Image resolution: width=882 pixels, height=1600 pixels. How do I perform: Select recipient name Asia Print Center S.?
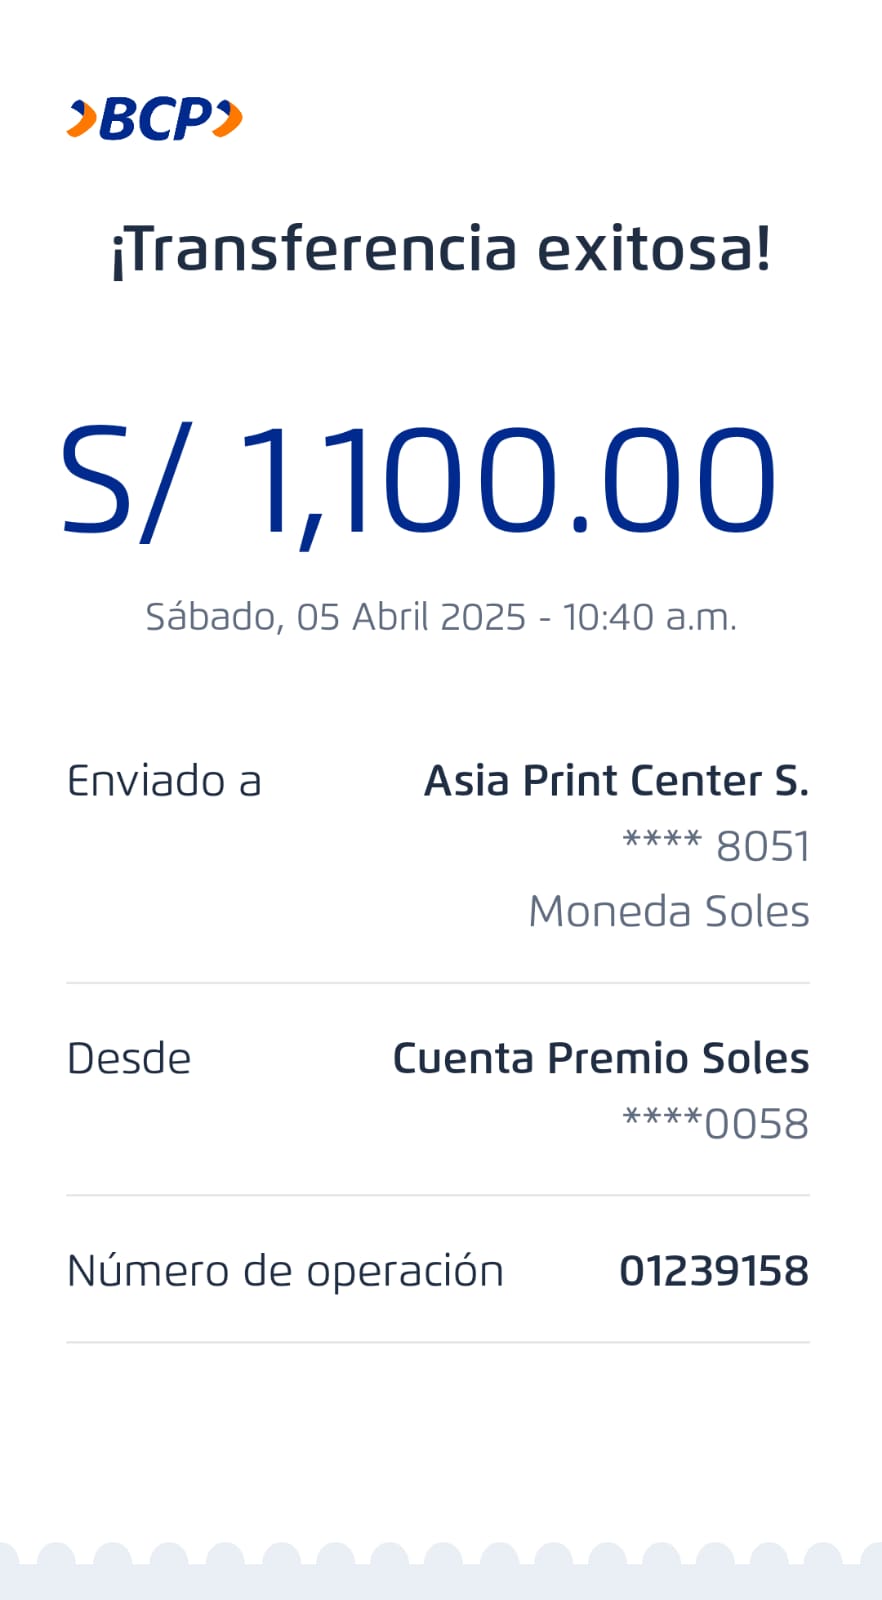click(x=616, y=781)
